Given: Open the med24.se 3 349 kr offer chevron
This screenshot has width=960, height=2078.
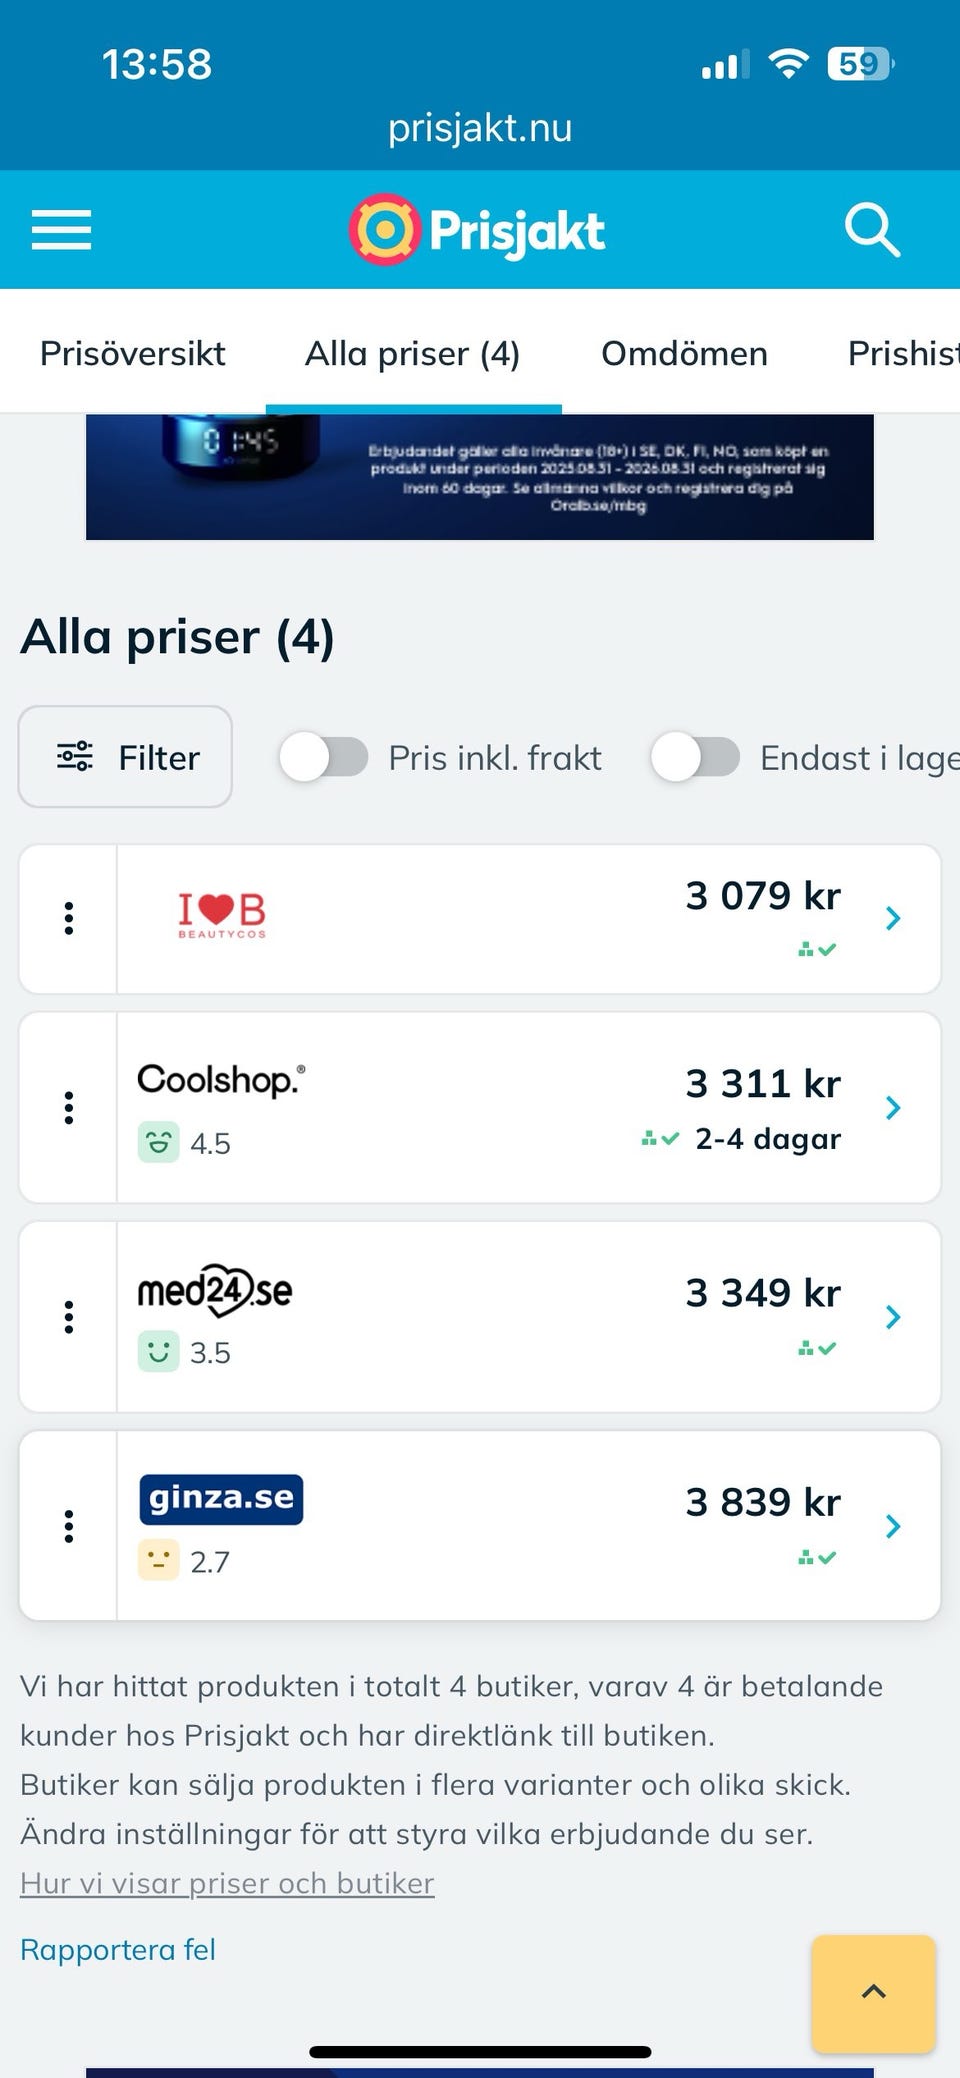Looking at the screenshot, I should 893,1317.
